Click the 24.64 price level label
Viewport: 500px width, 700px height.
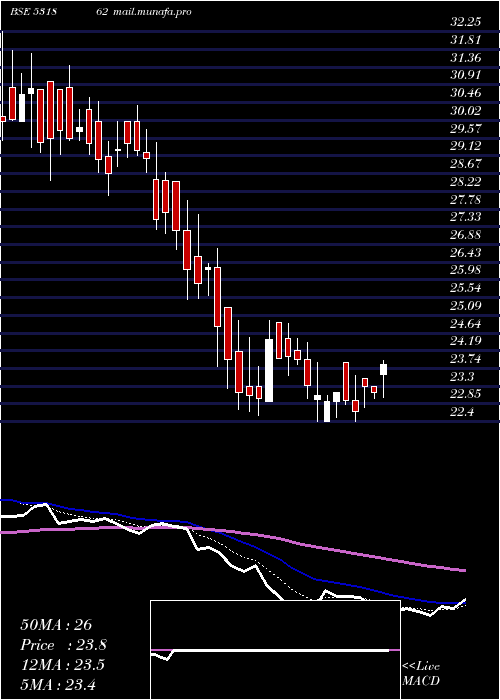[x=466, y=323]
